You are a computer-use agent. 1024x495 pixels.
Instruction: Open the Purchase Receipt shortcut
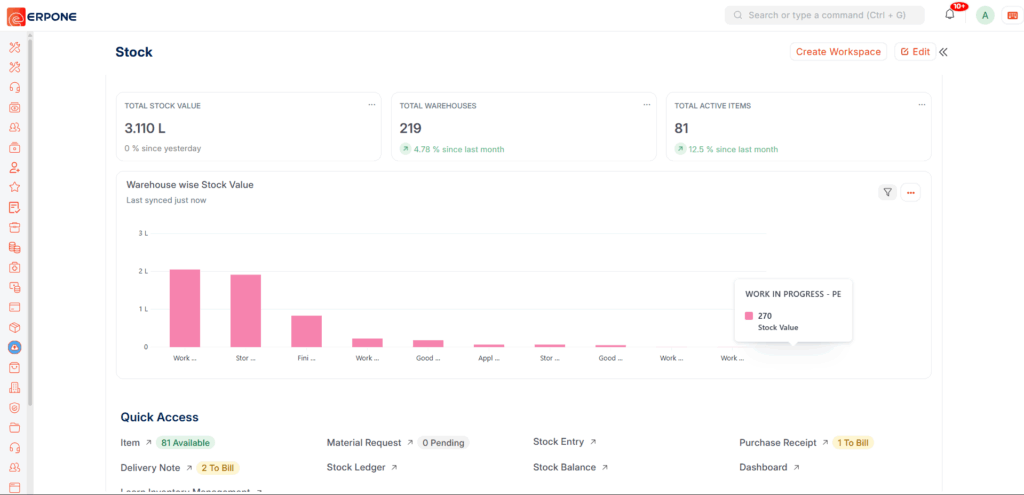[777, 442]
